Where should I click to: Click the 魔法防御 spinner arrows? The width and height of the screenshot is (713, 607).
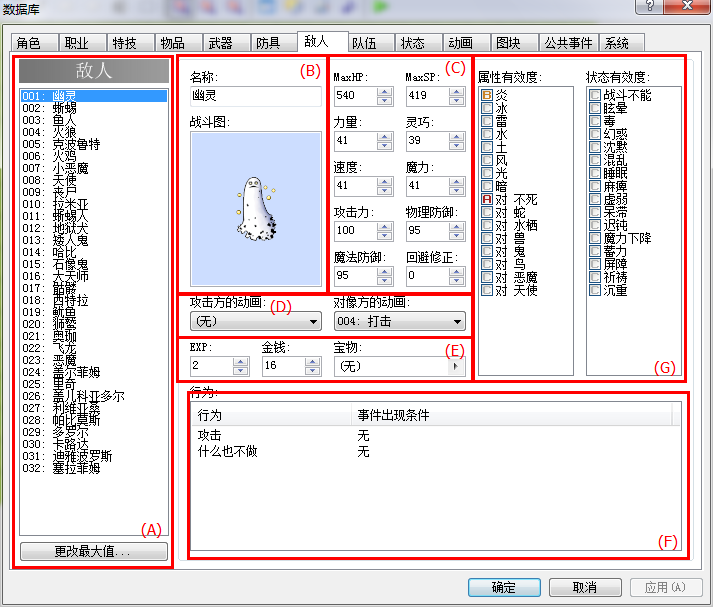point(385,276)
